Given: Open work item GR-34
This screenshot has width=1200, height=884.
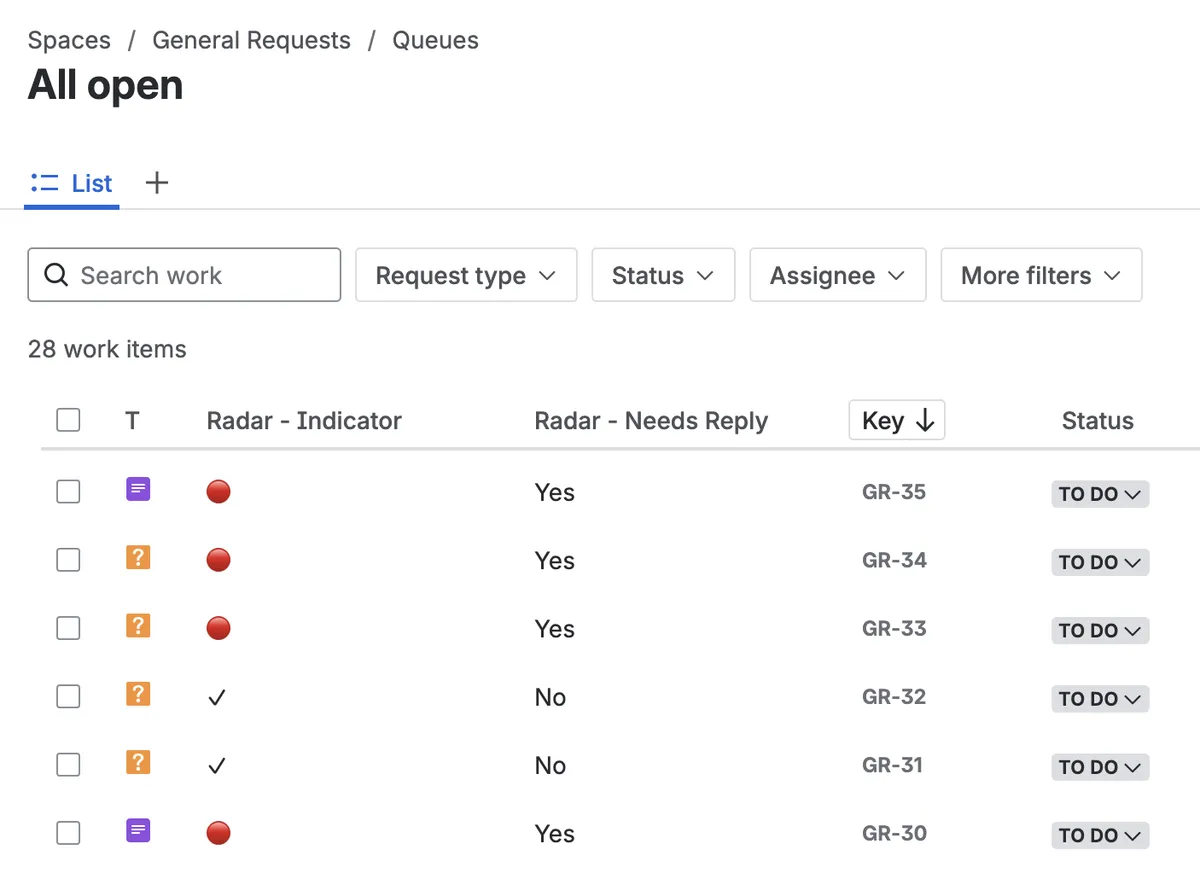Looking at the screenshot, I should [x=894, y=560].
